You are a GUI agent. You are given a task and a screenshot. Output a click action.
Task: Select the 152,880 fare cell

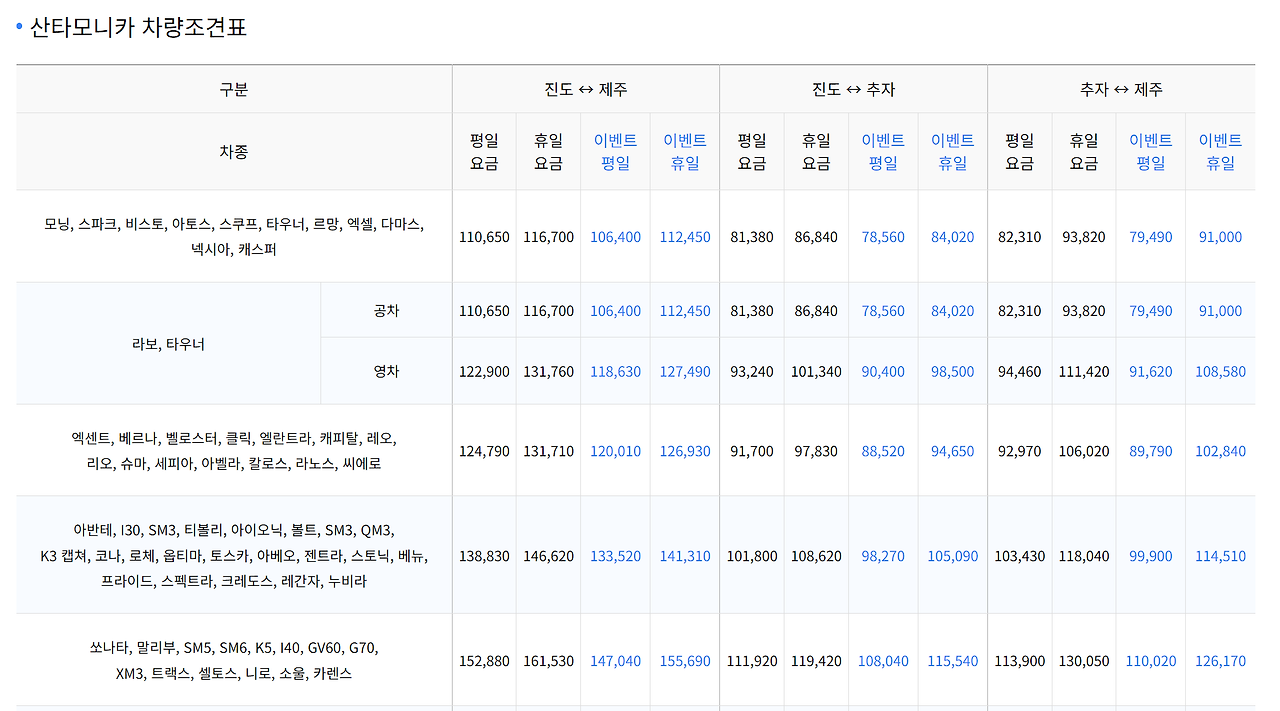484,661
